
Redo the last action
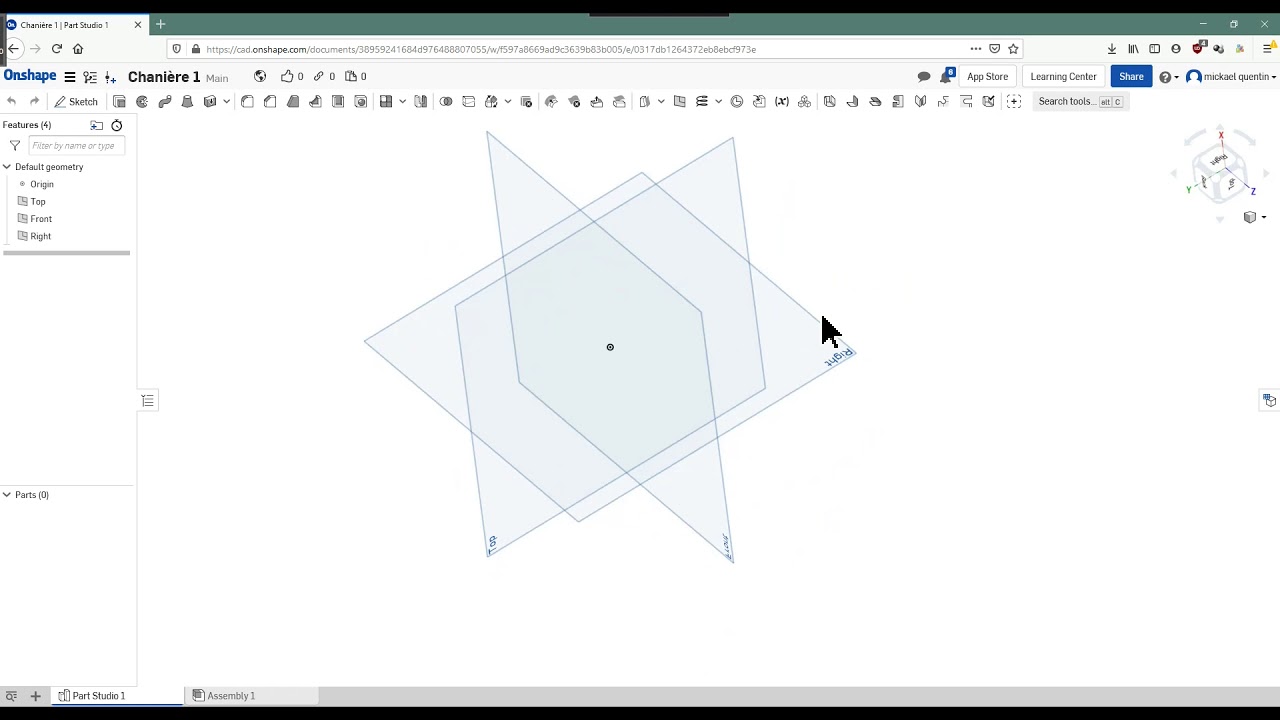pos(34,101)
